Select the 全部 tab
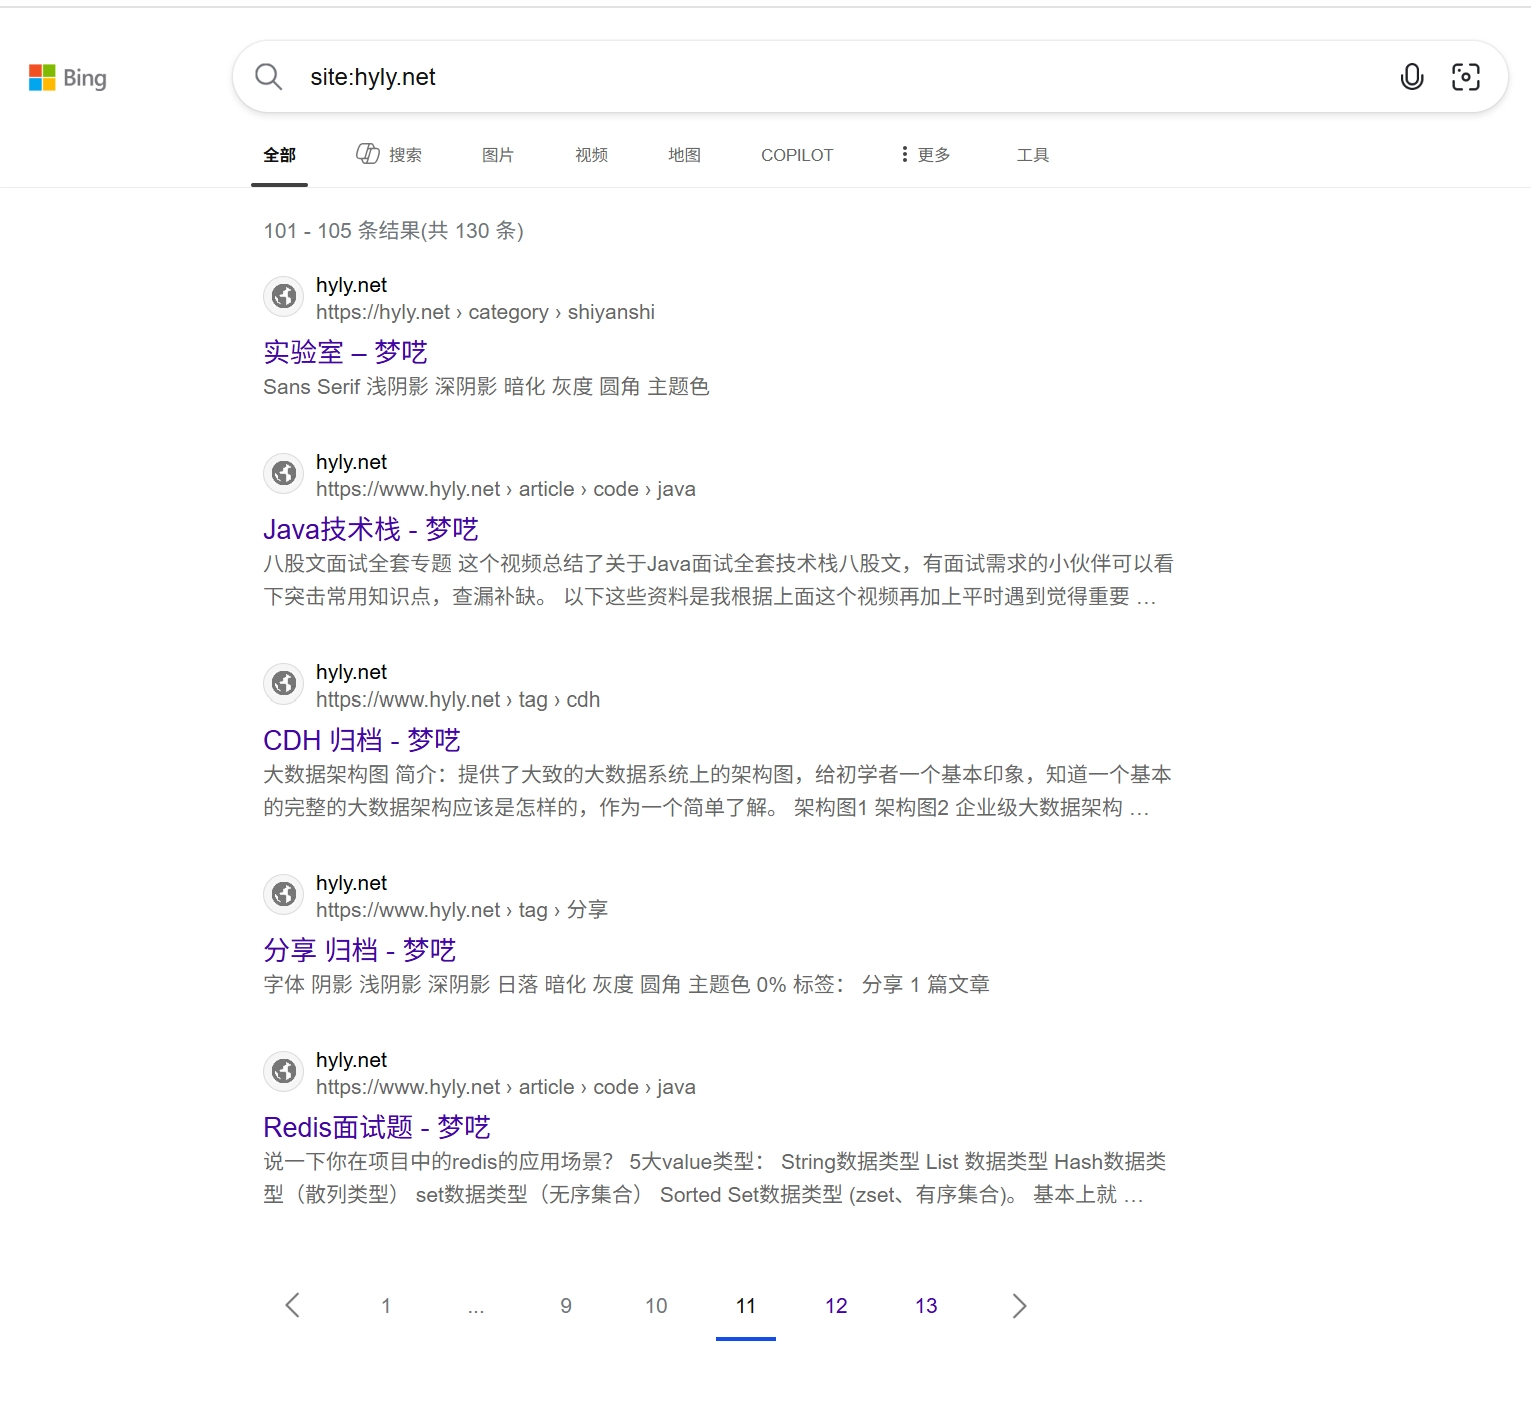 pyautogui.click(x=280, y=155)
